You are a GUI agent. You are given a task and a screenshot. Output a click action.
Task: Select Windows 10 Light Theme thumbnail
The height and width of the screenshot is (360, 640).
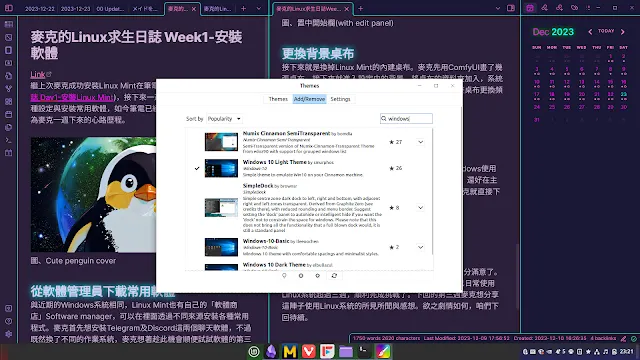coord(221,168)
